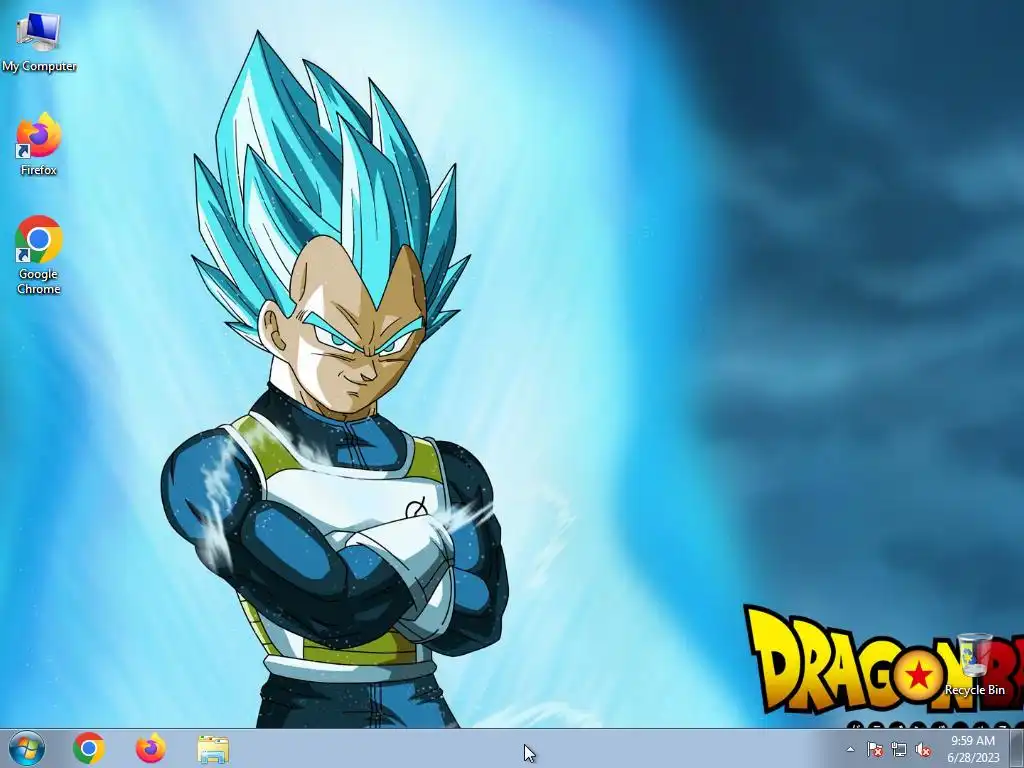
Task: Open the muted volume tray icon
Action: [923, 749]
